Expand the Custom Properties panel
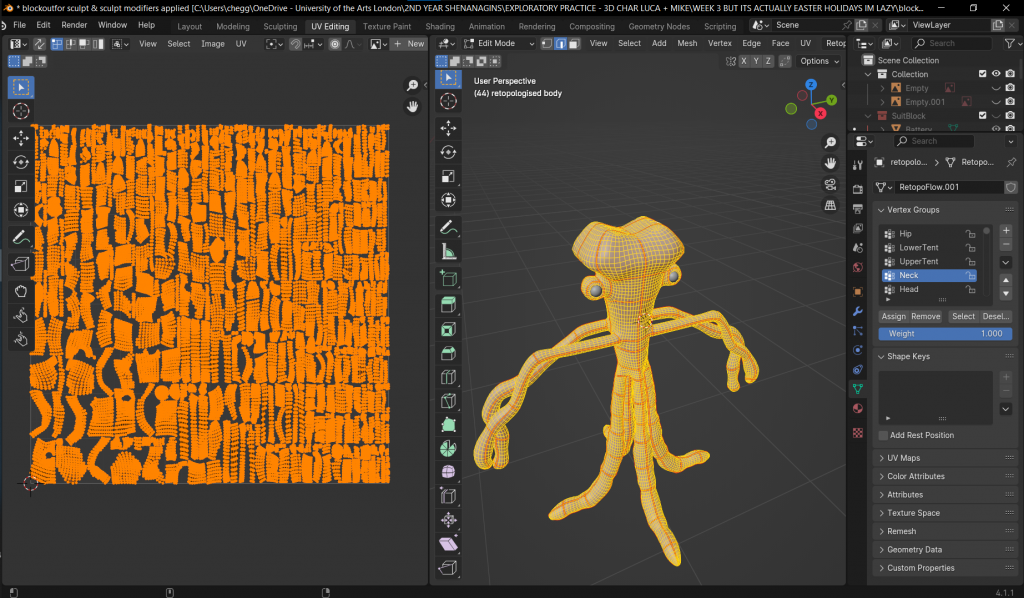The image size is (1024, 598). [x=881, y=568]
